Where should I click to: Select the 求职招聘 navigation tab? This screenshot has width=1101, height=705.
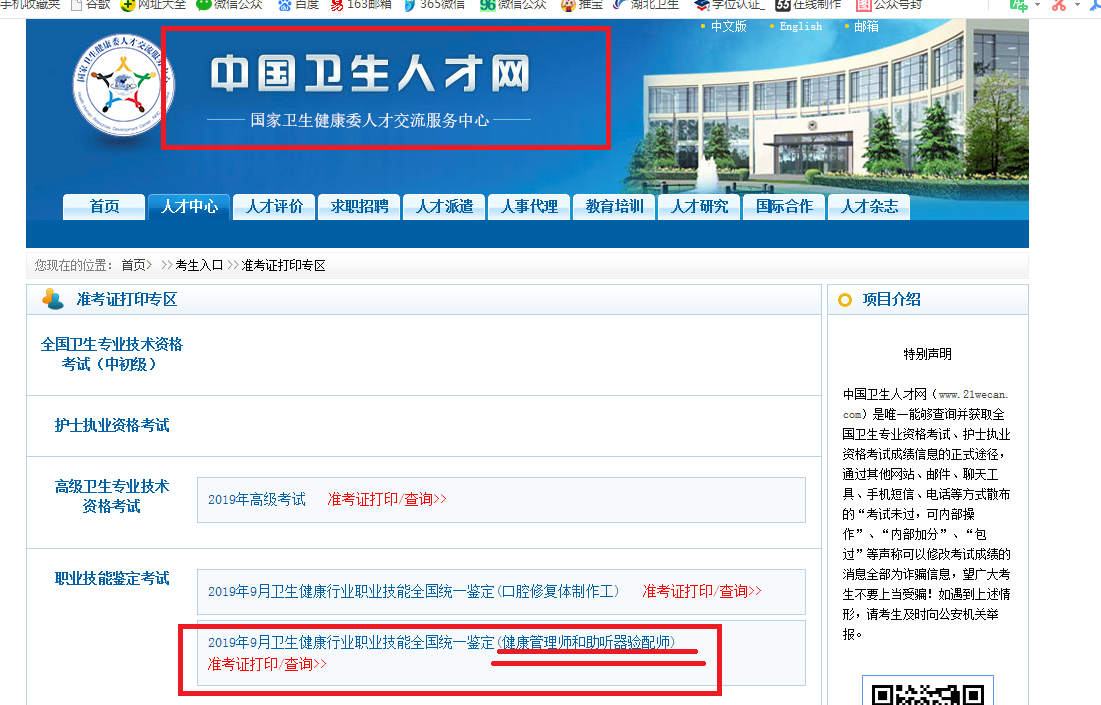[359, 206]
